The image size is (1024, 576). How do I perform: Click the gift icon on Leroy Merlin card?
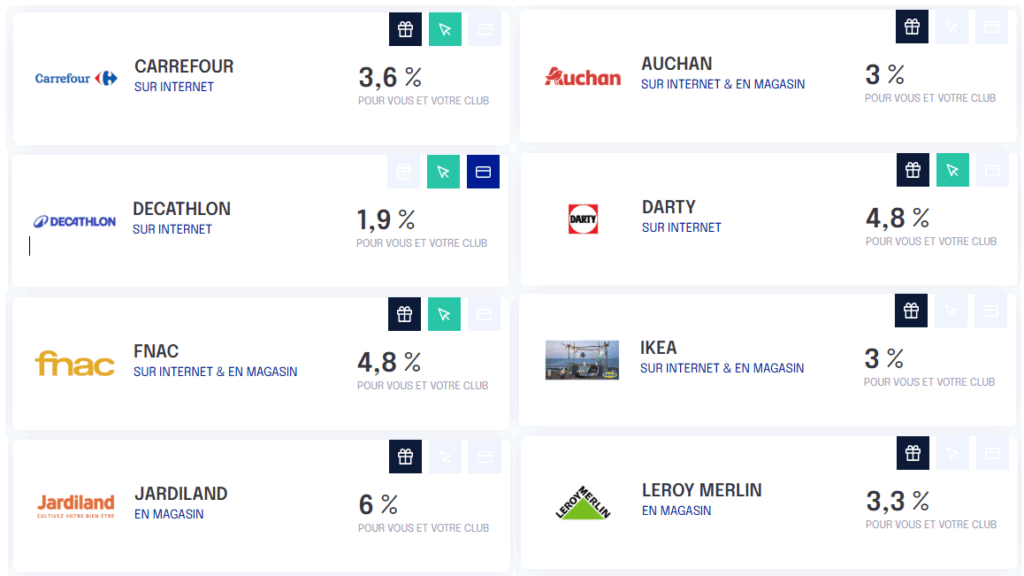click(913, 453)
